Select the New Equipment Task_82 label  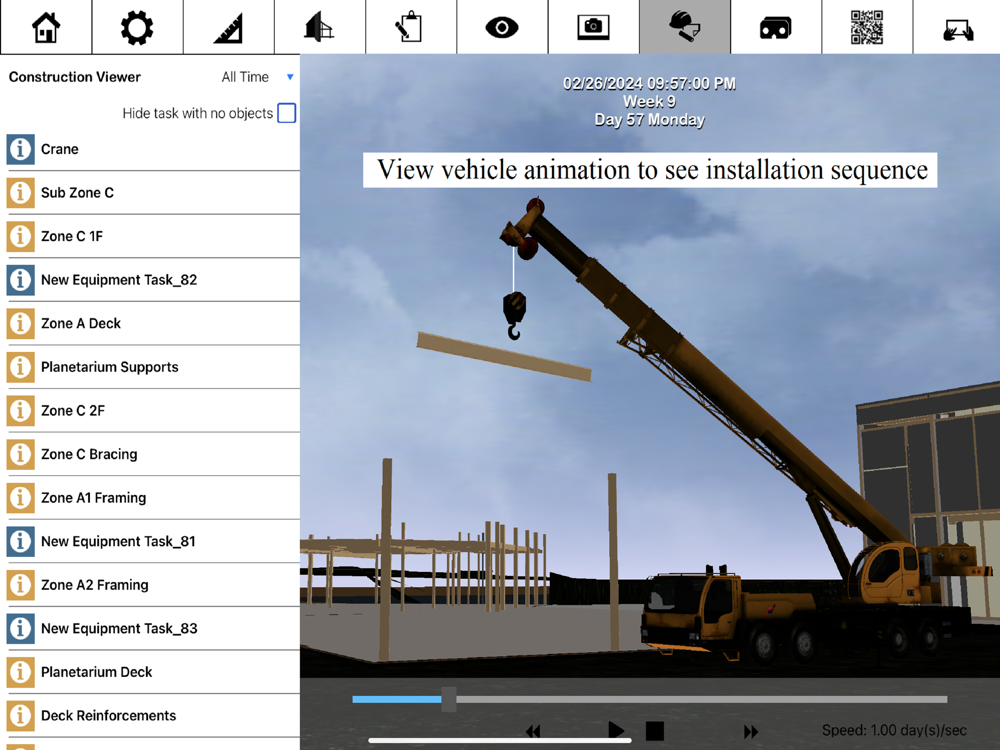[119, 280]
